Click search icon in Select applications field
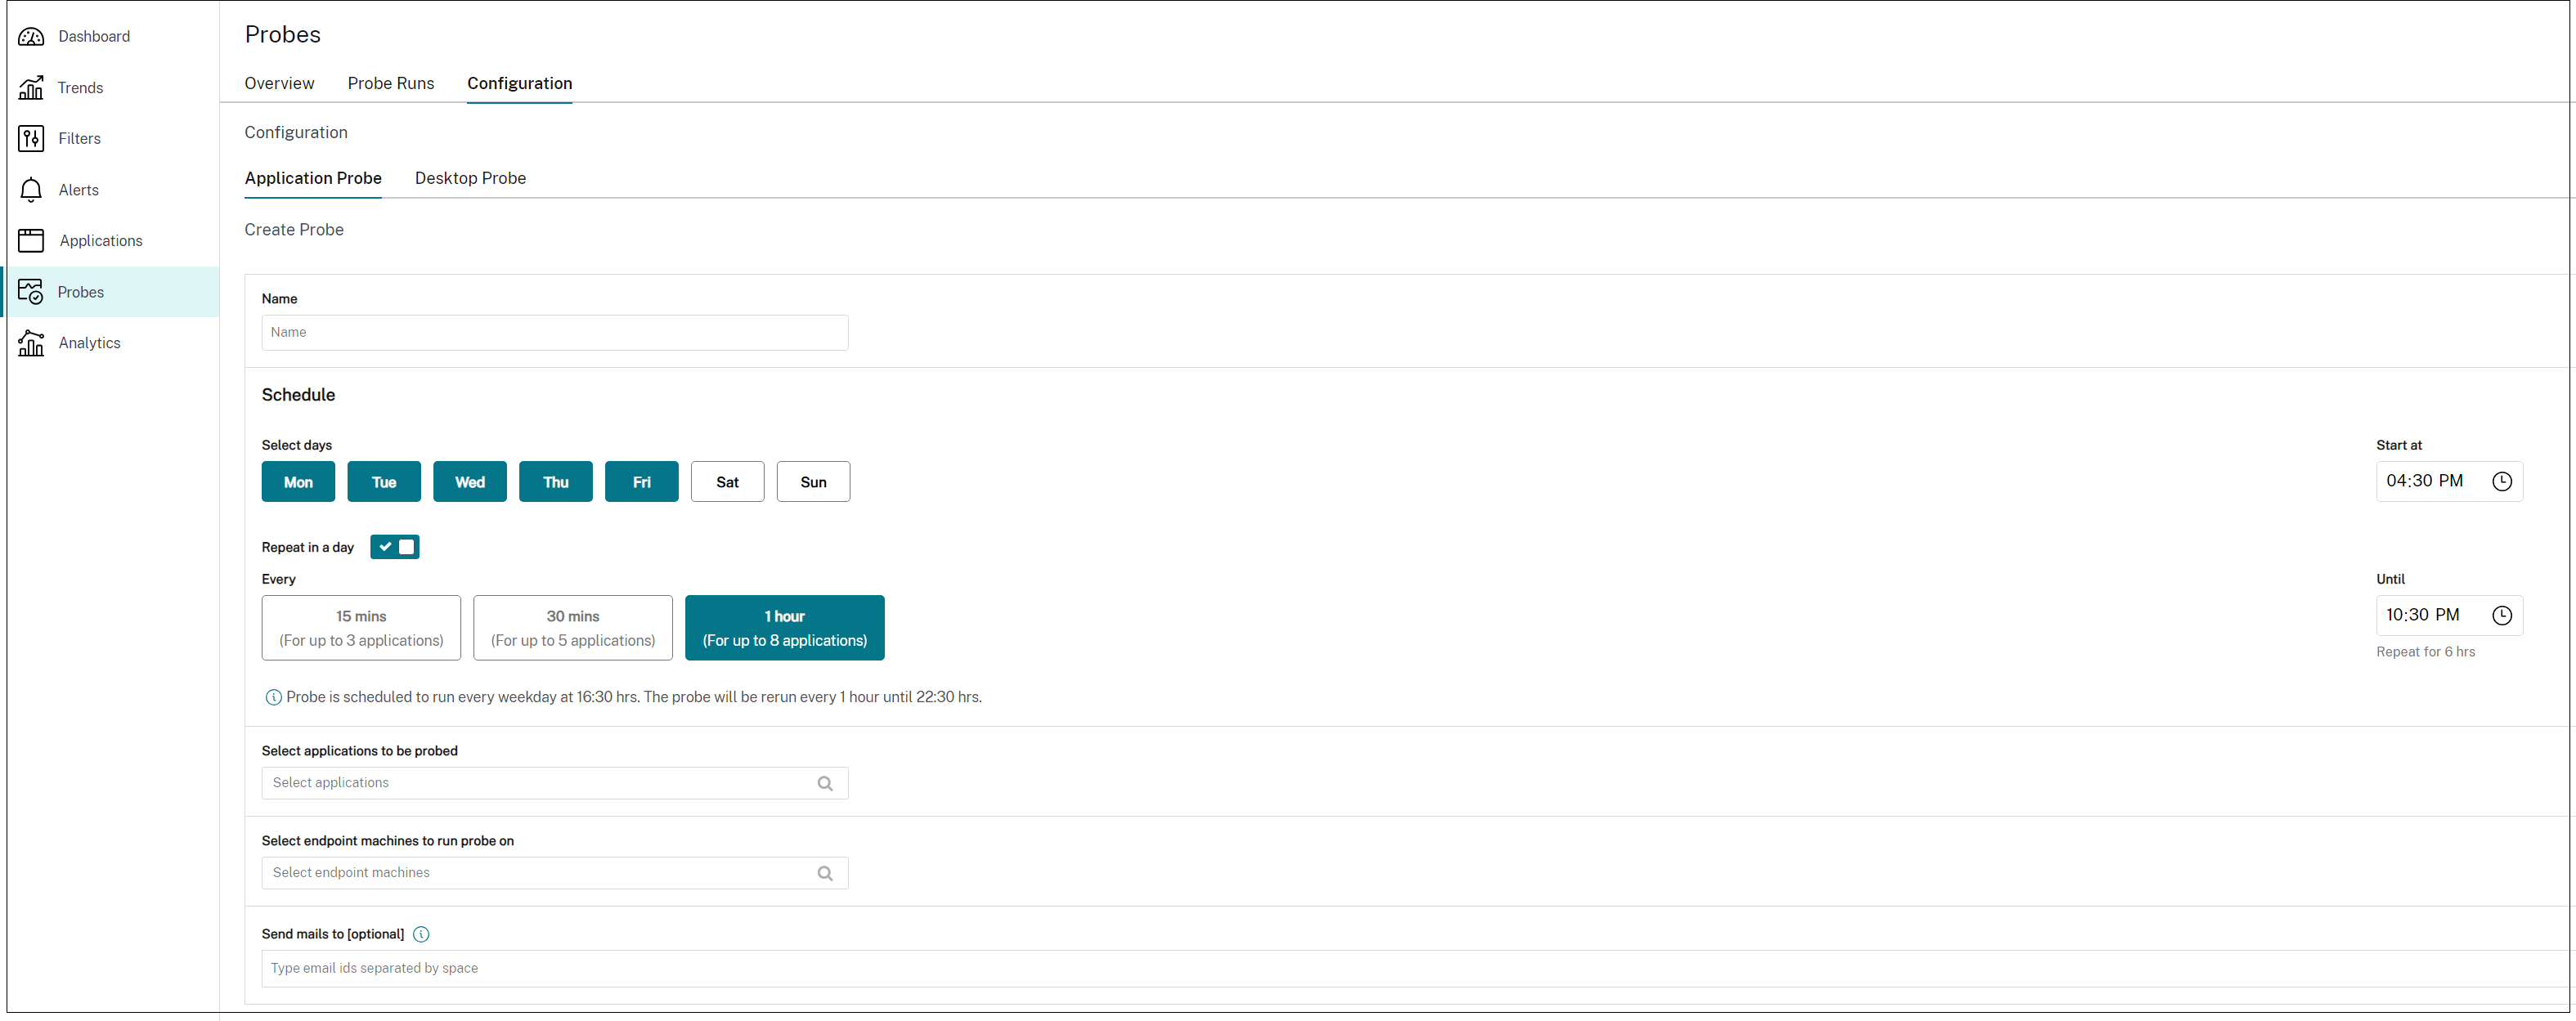Image resolution: width=2576 pixels, height=1021 pixels. tap(825, 783)
